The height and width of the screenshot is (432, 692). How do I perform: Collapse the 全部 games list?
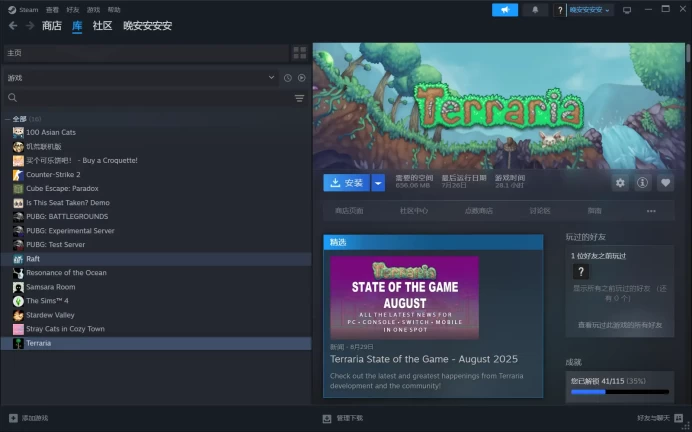[8, 119]
